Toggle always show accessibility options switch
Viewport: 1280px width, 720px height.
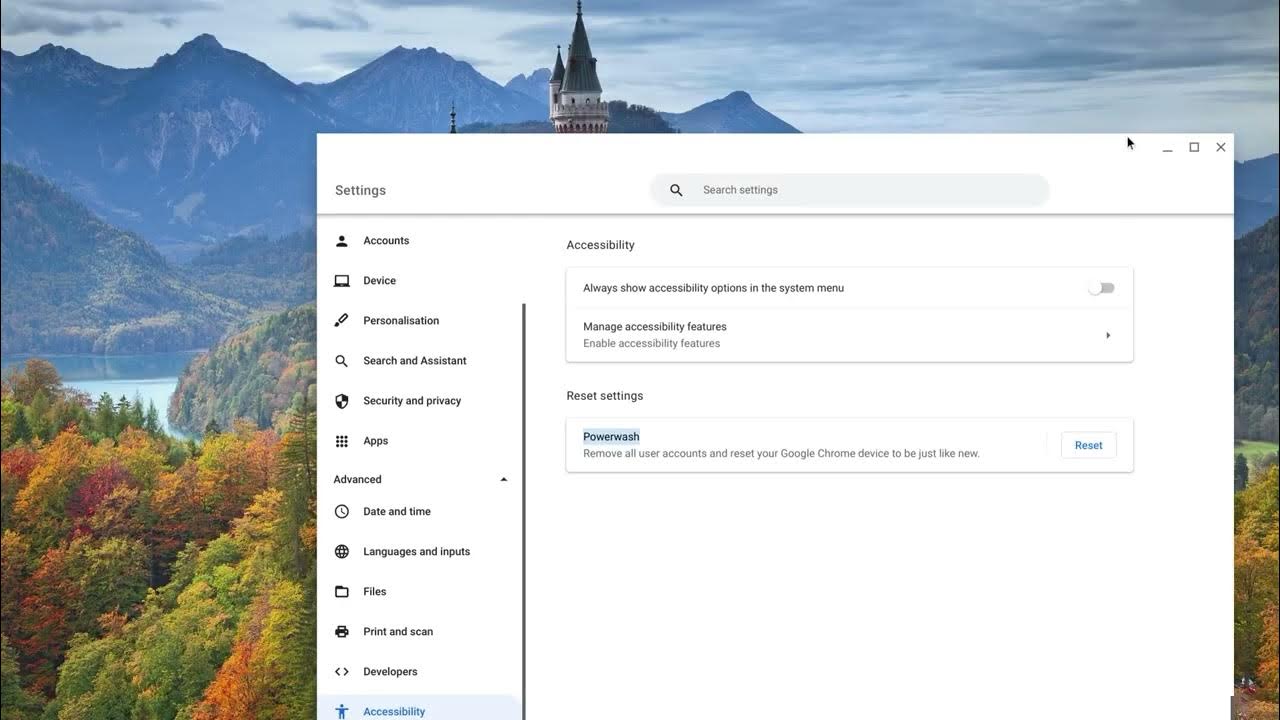click(1101, 288)
